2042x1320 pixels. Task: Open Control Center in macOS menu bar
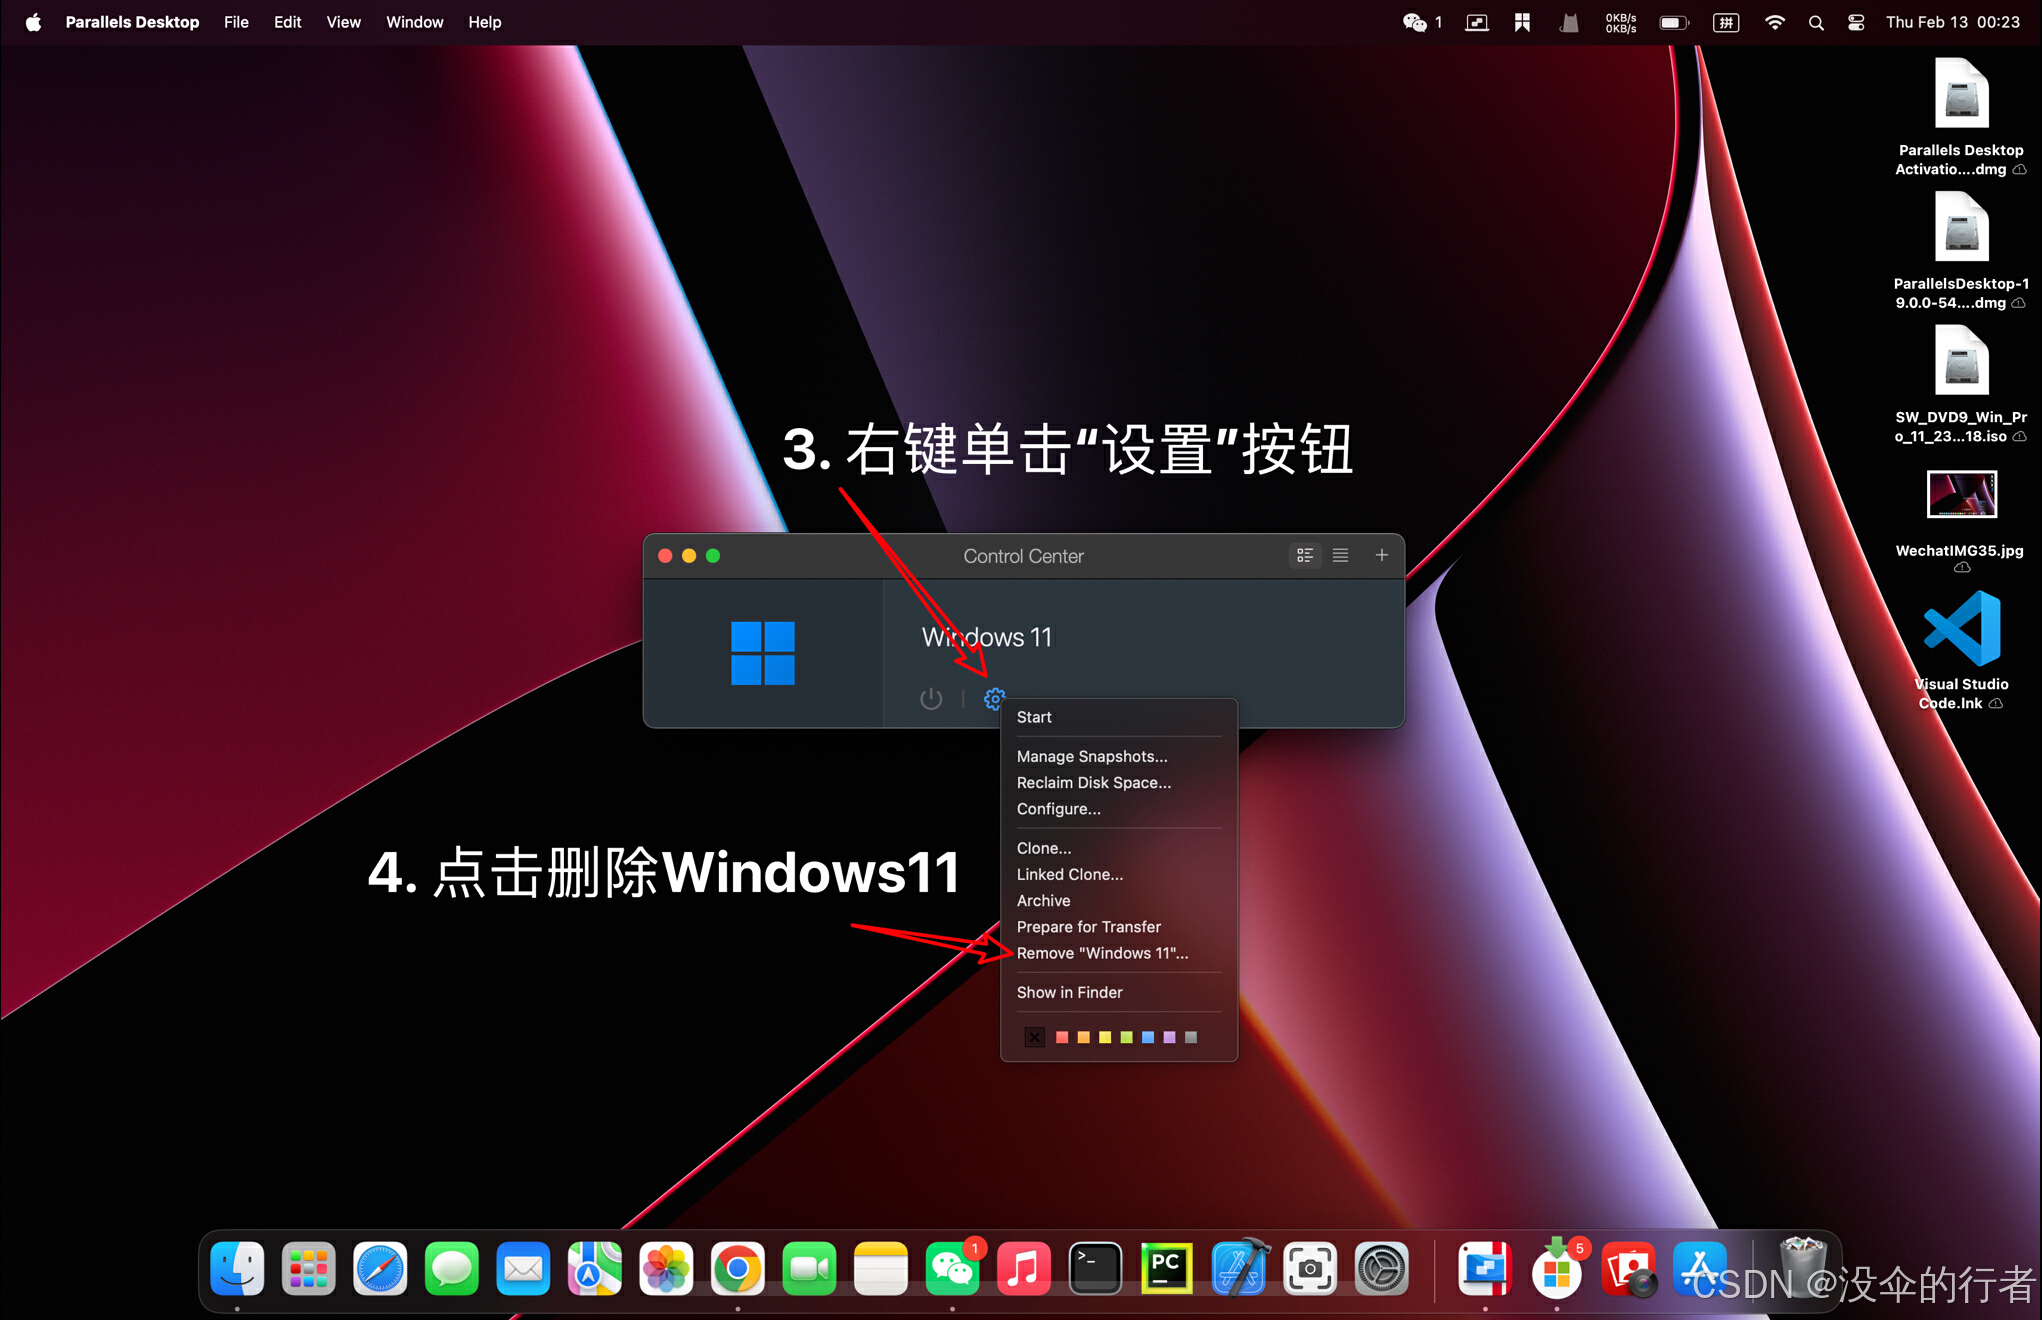pyautogui.click(x=1856, y=22)
